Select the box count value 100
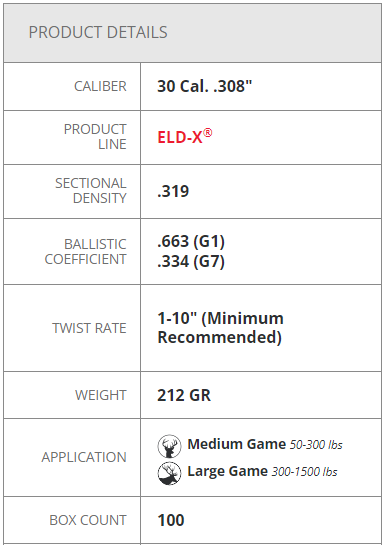Screen dimensions: 386x545 pos(171,520)
